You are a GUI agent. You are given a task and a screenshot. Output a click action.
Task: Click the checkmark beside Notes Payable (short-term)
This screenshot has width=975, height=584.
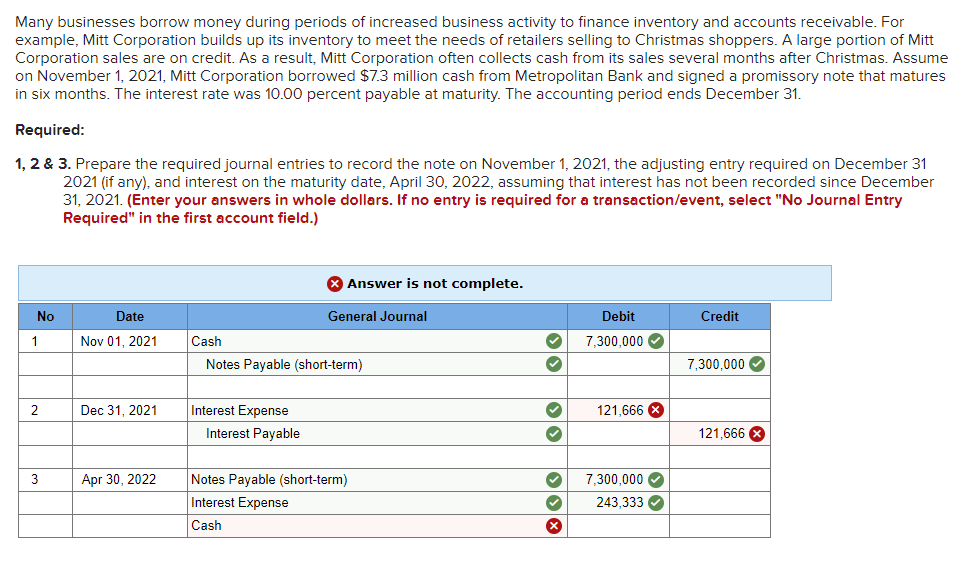coord(553,364)
